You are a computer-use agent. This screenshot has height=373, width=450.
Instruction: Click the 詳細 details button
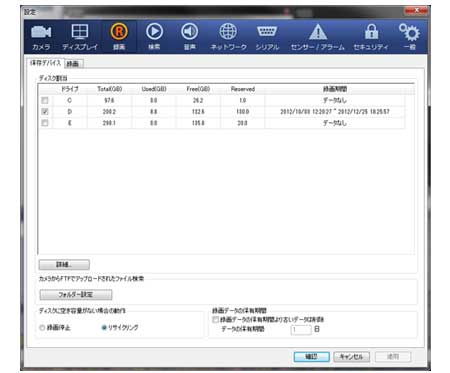64,265
